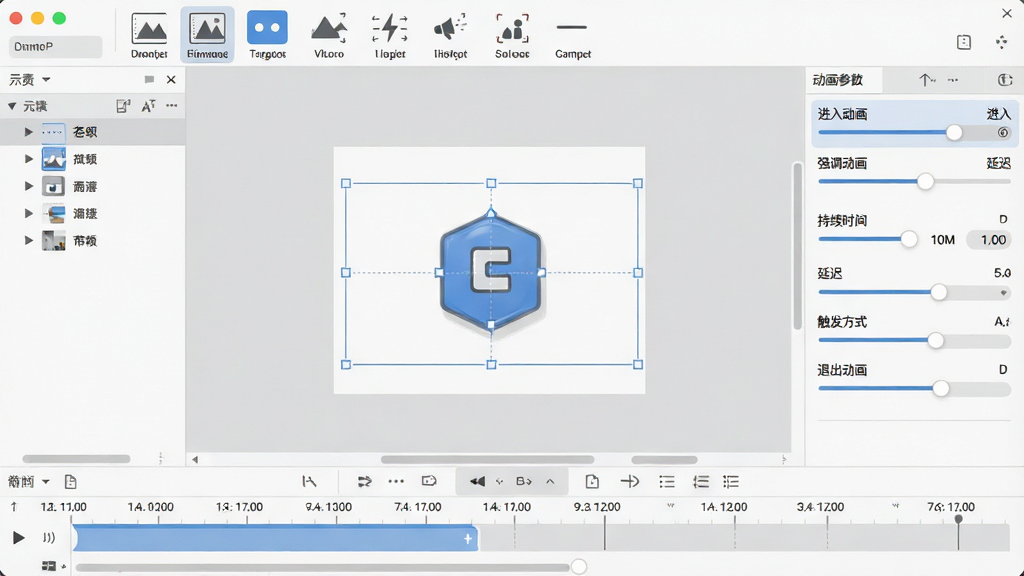1024x576 pixels.
Task: Toggle the timeline audio icon
Action: pos(49,537)
